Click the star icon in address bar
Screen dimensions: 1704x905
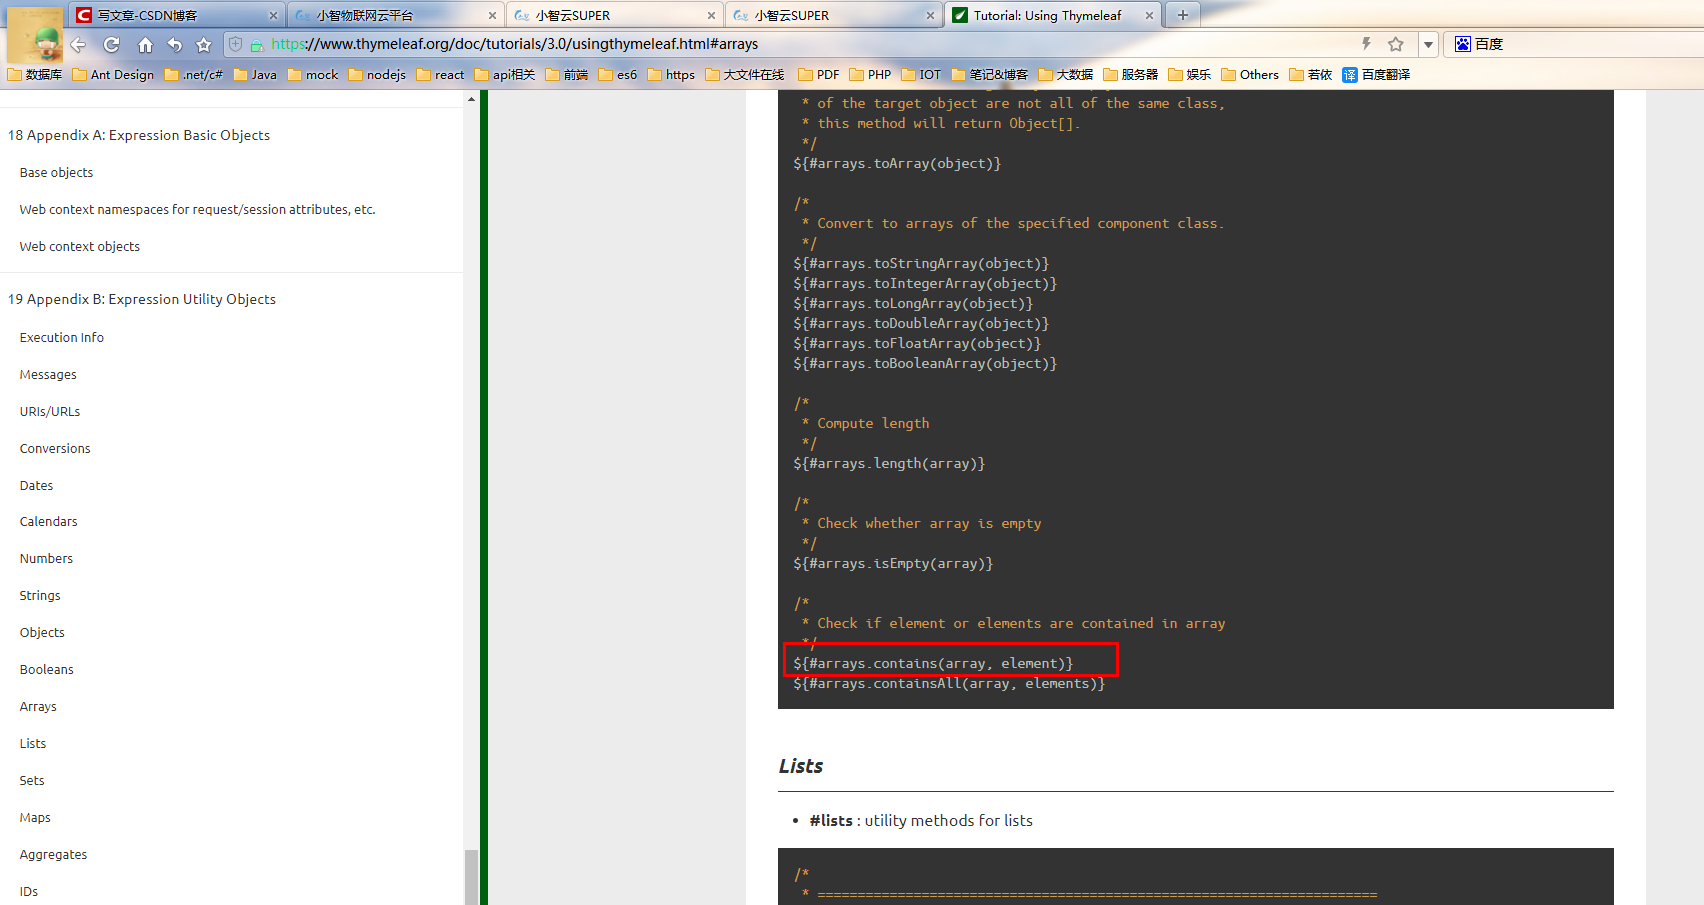[1396, 44]
